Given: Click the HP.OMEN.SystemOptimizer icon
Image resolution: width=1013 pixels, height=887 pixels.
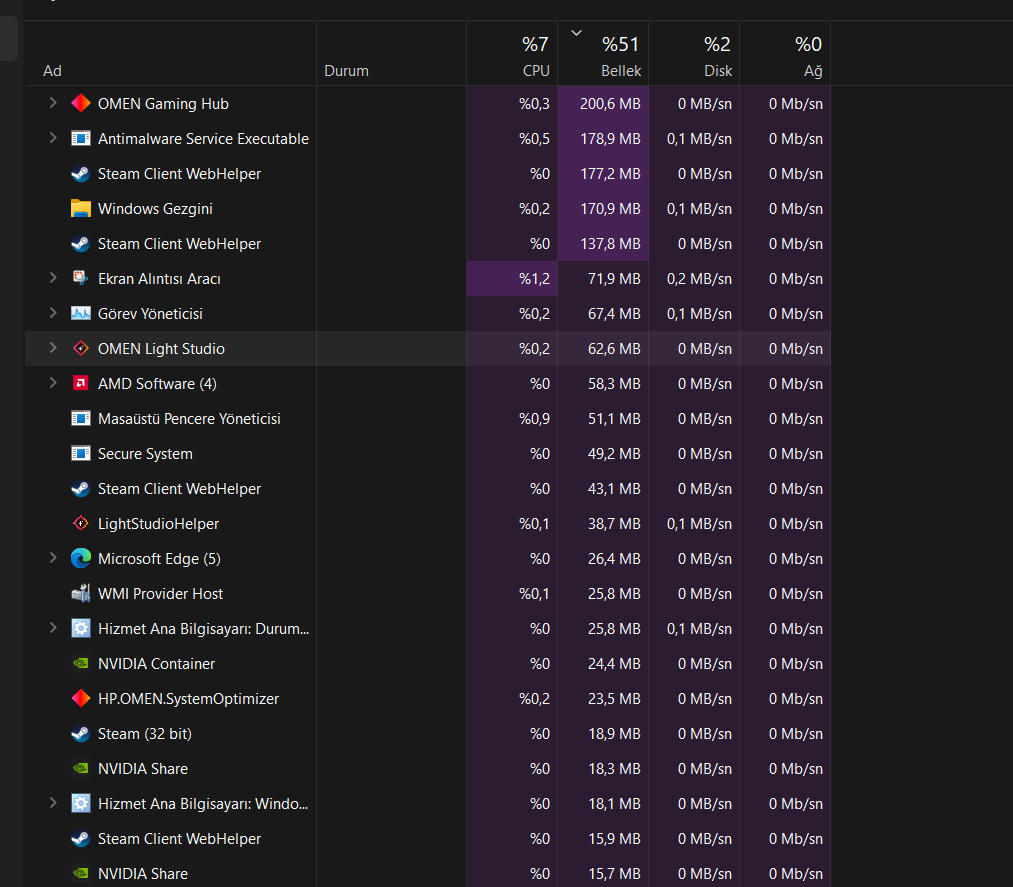Looking at the screenshot, I should click(x=81, y=698).
